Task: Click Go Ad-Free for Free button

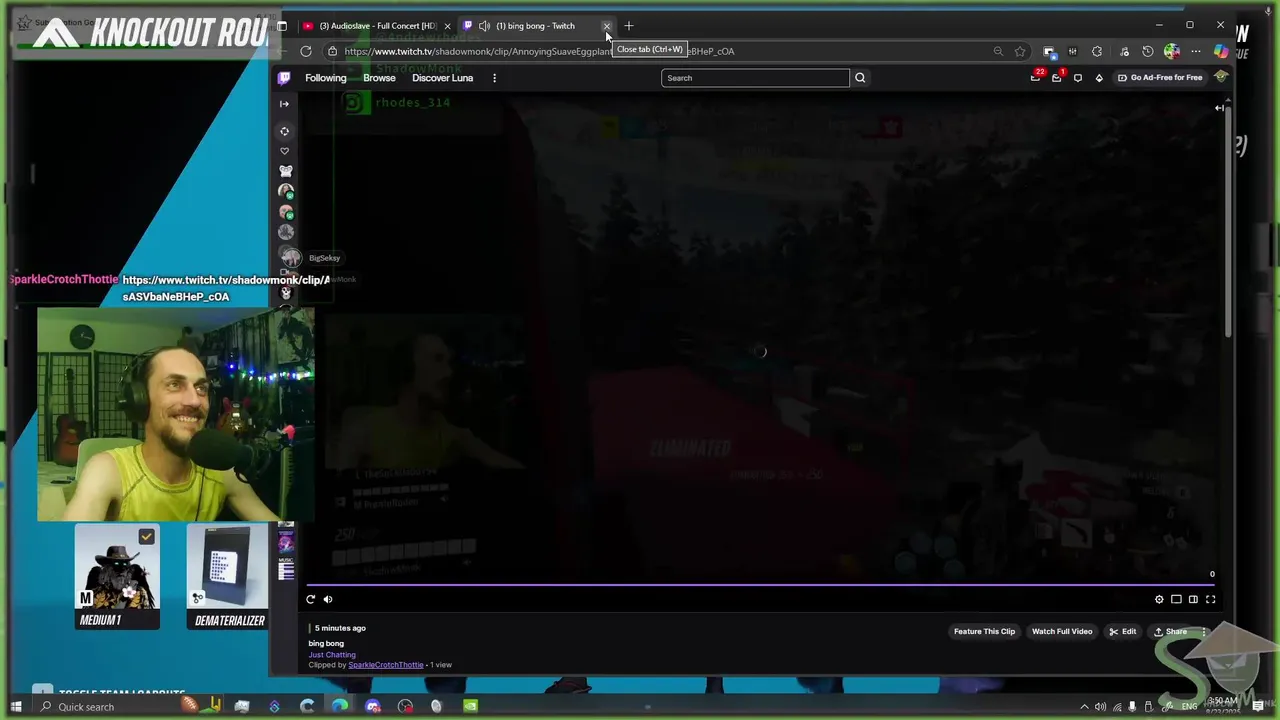Action: click(1160, 78)
